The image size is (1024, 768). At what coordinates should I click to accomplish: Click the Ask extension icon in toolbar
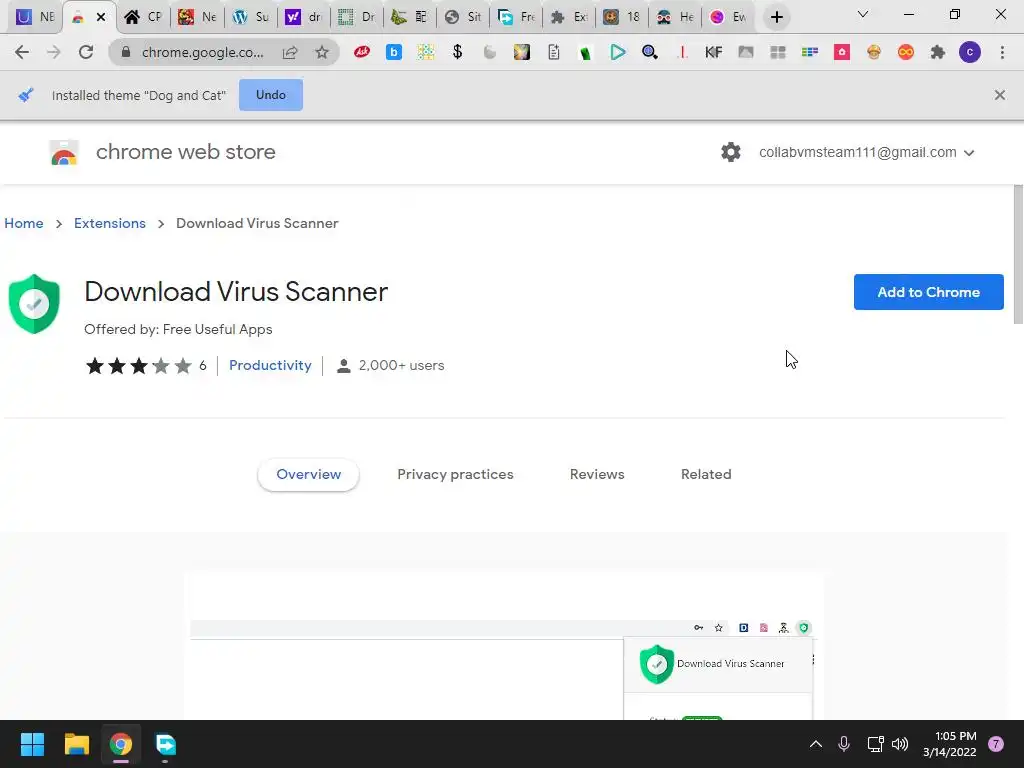coord(362,52)
